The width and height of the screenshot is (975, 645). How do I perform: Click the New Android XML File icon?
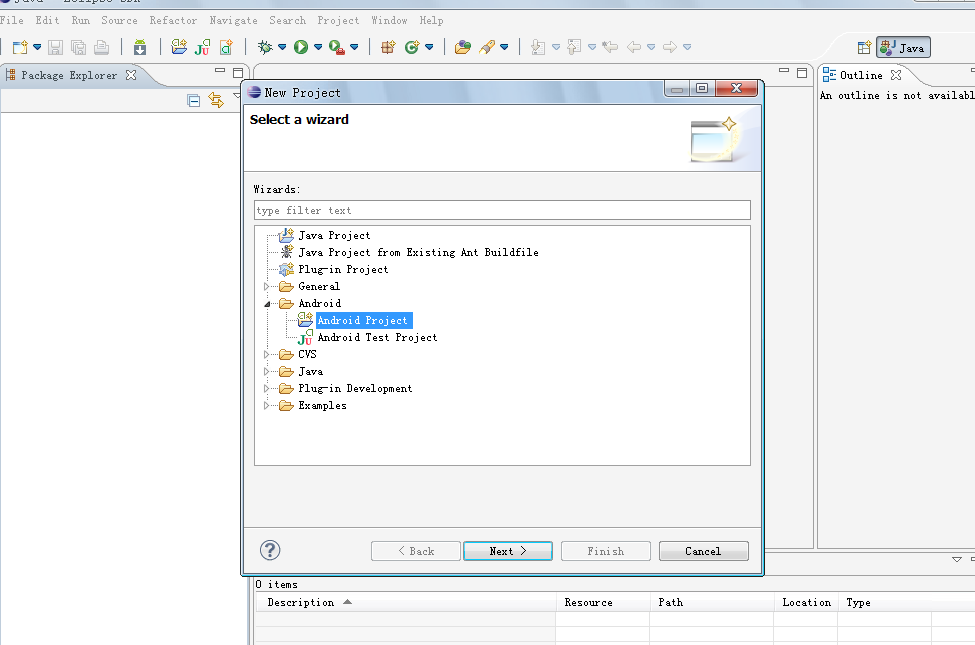tap(226, 47)
